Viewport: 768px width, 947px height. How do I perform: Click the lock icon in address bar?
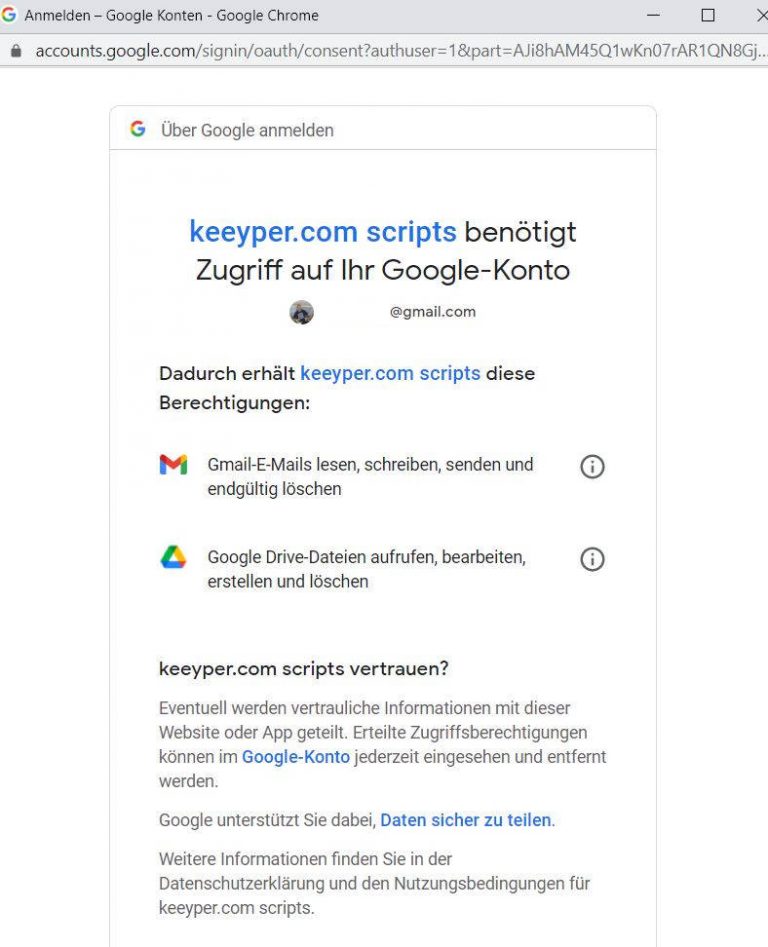pyautogui.click(x=15, y=50)
